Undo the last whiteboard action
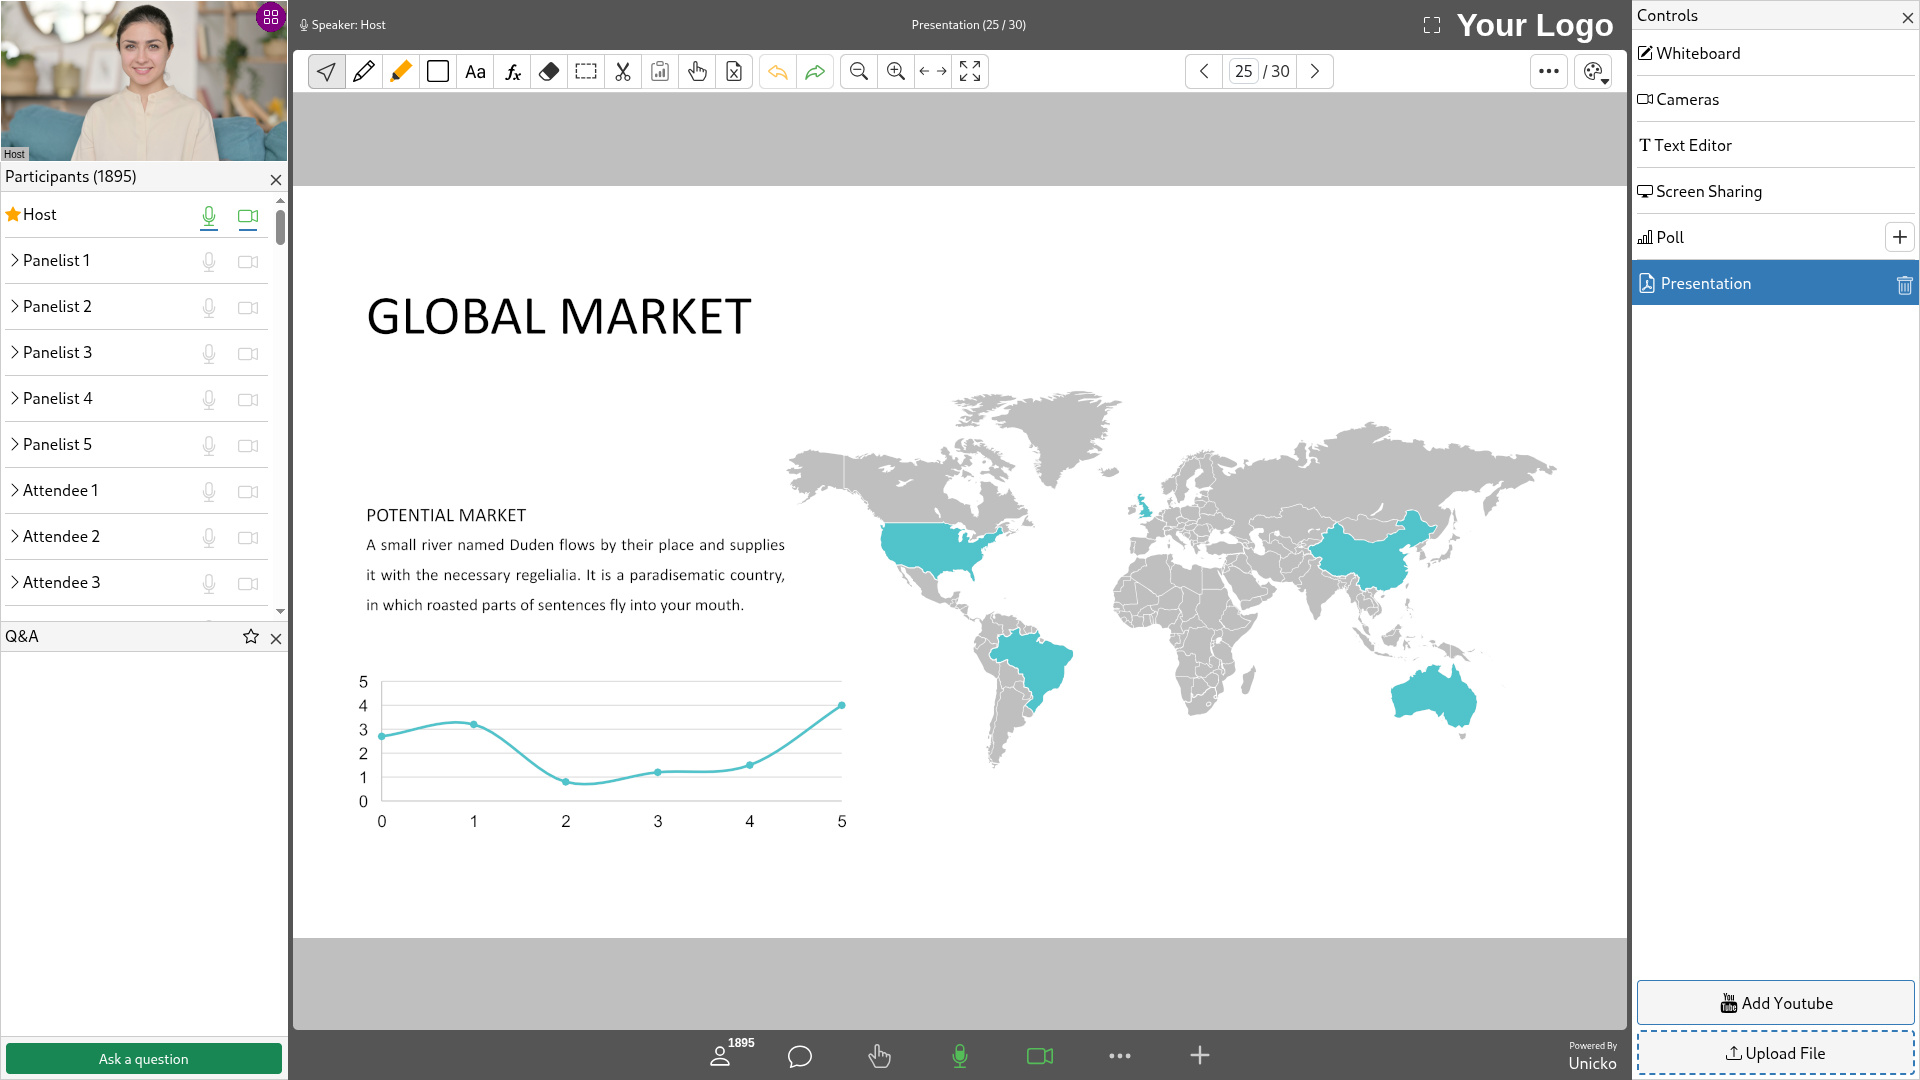The image size is (1920, 1080). coord(778,71)
